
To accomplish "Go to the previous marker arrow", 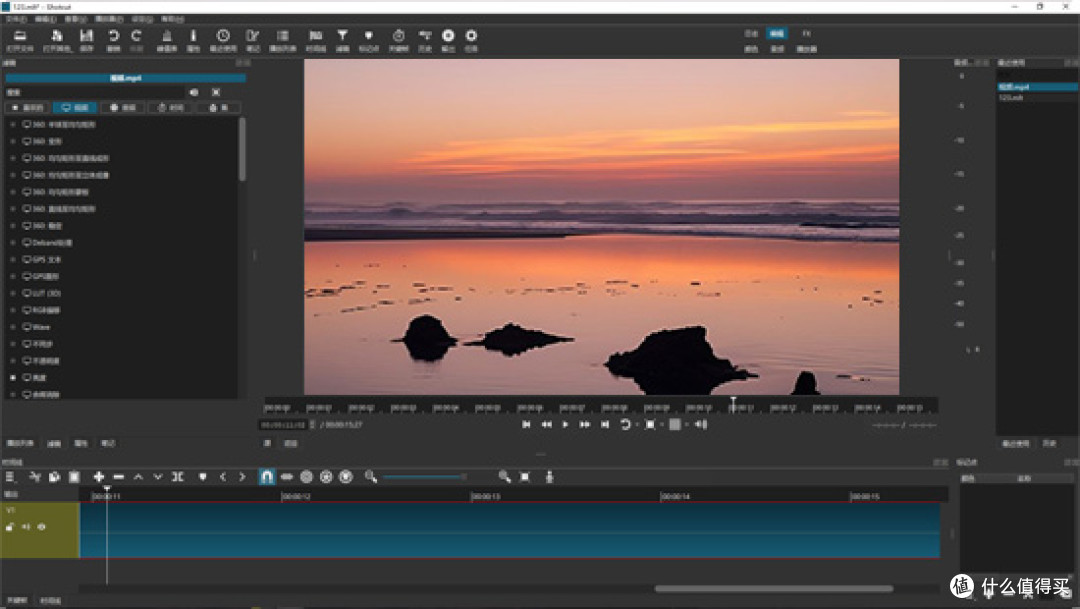I will click(222, 477).
